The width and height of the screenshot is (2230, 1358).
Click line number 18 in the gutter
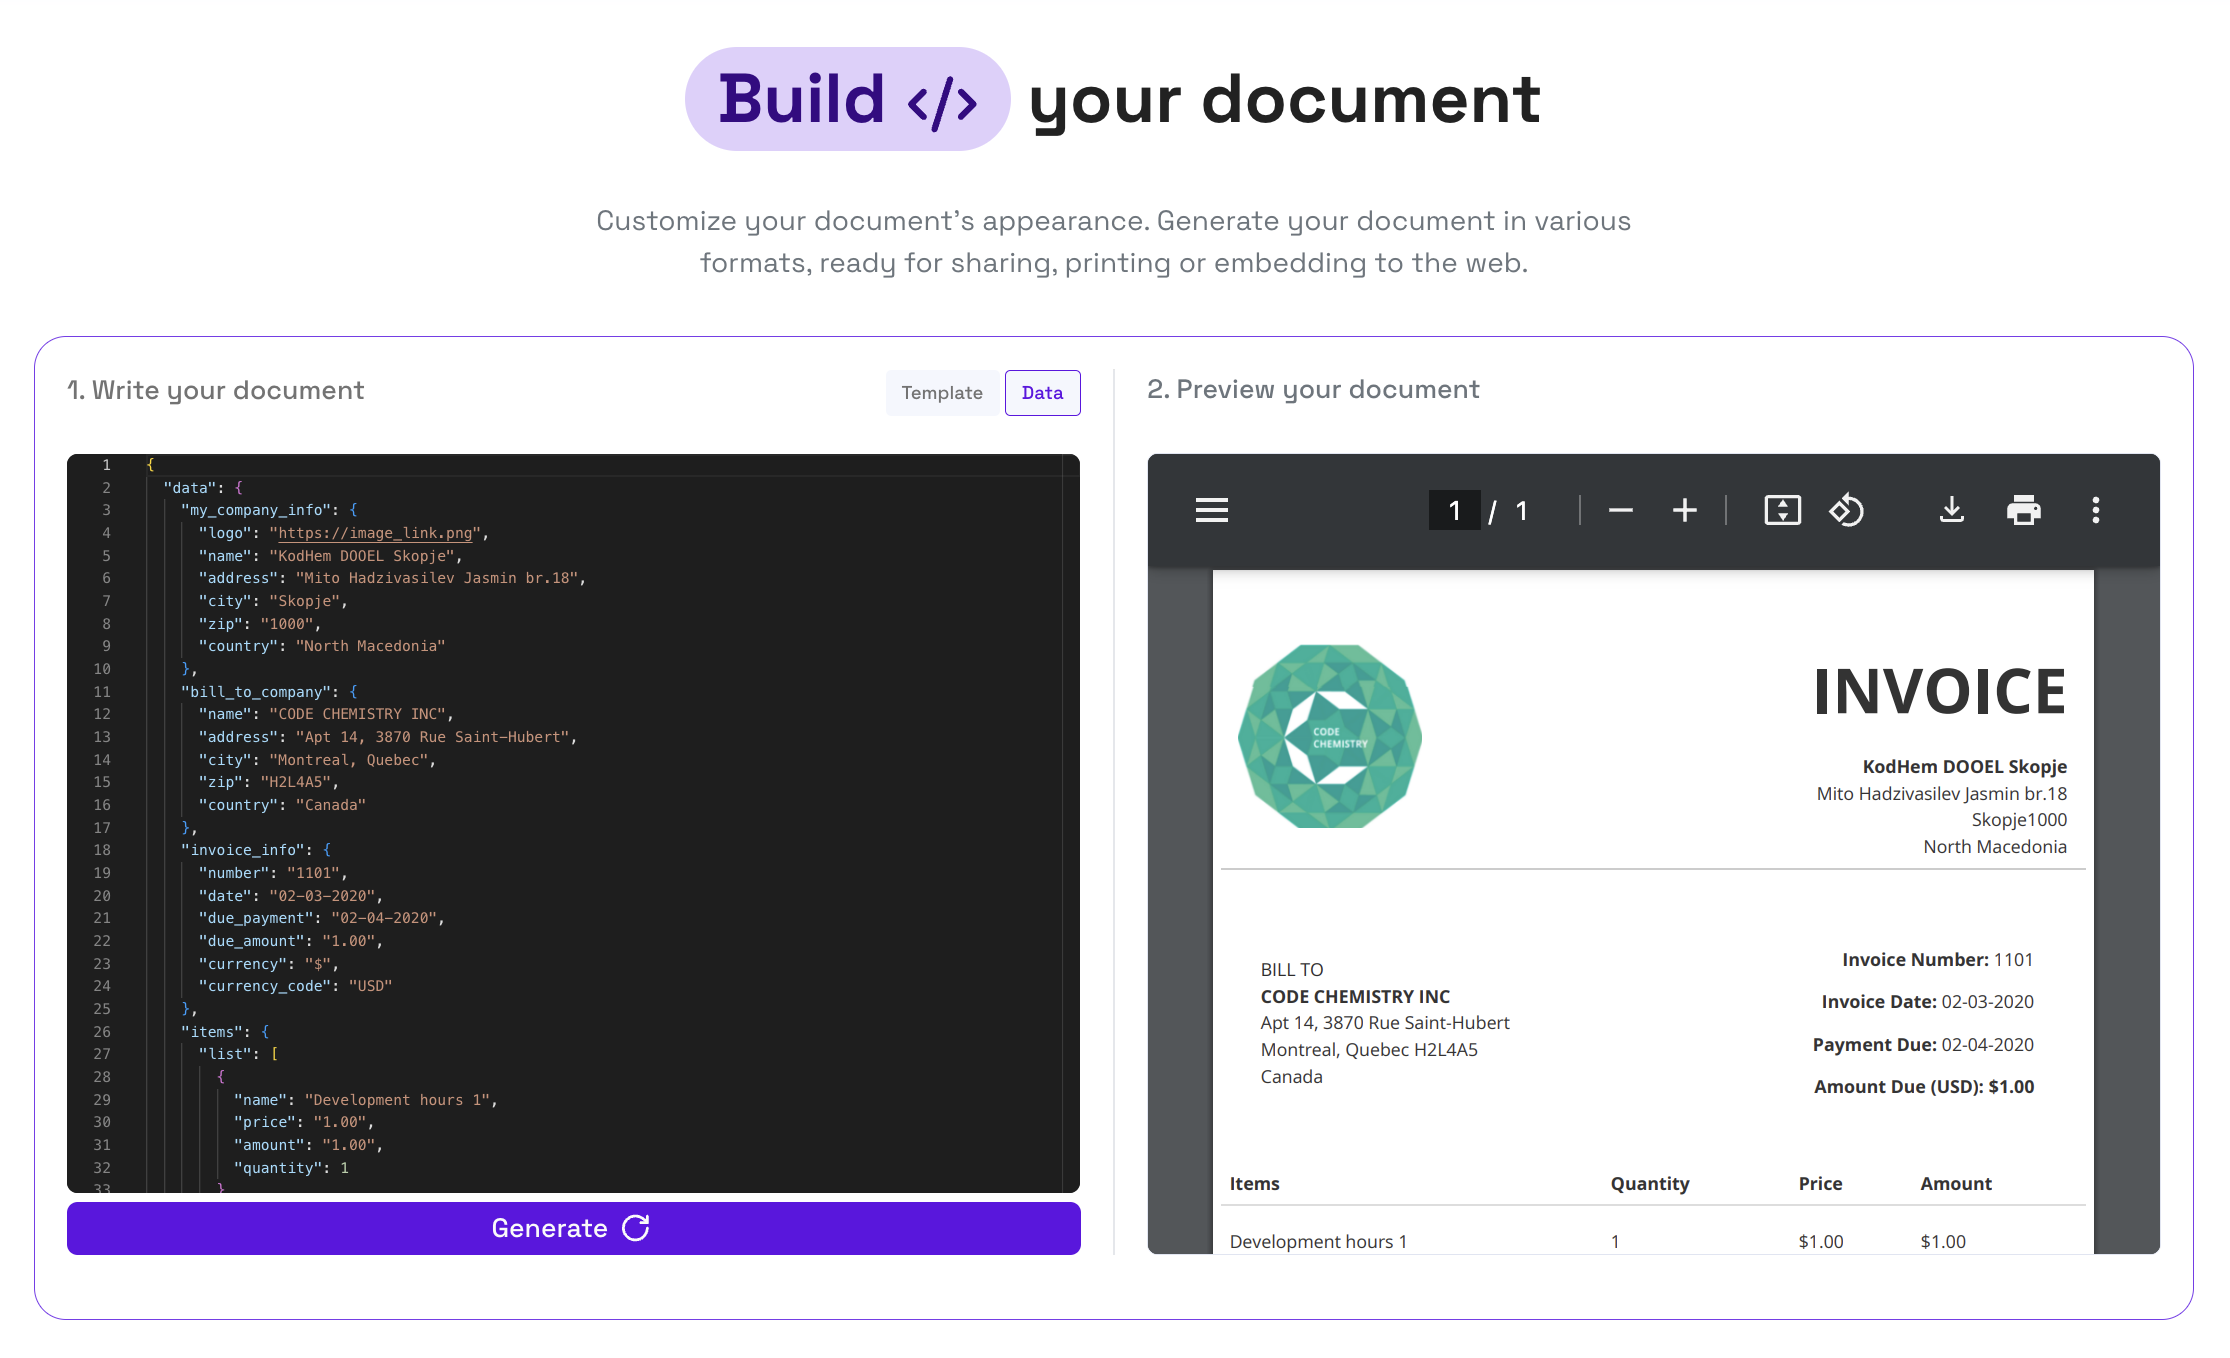point(102,850)
